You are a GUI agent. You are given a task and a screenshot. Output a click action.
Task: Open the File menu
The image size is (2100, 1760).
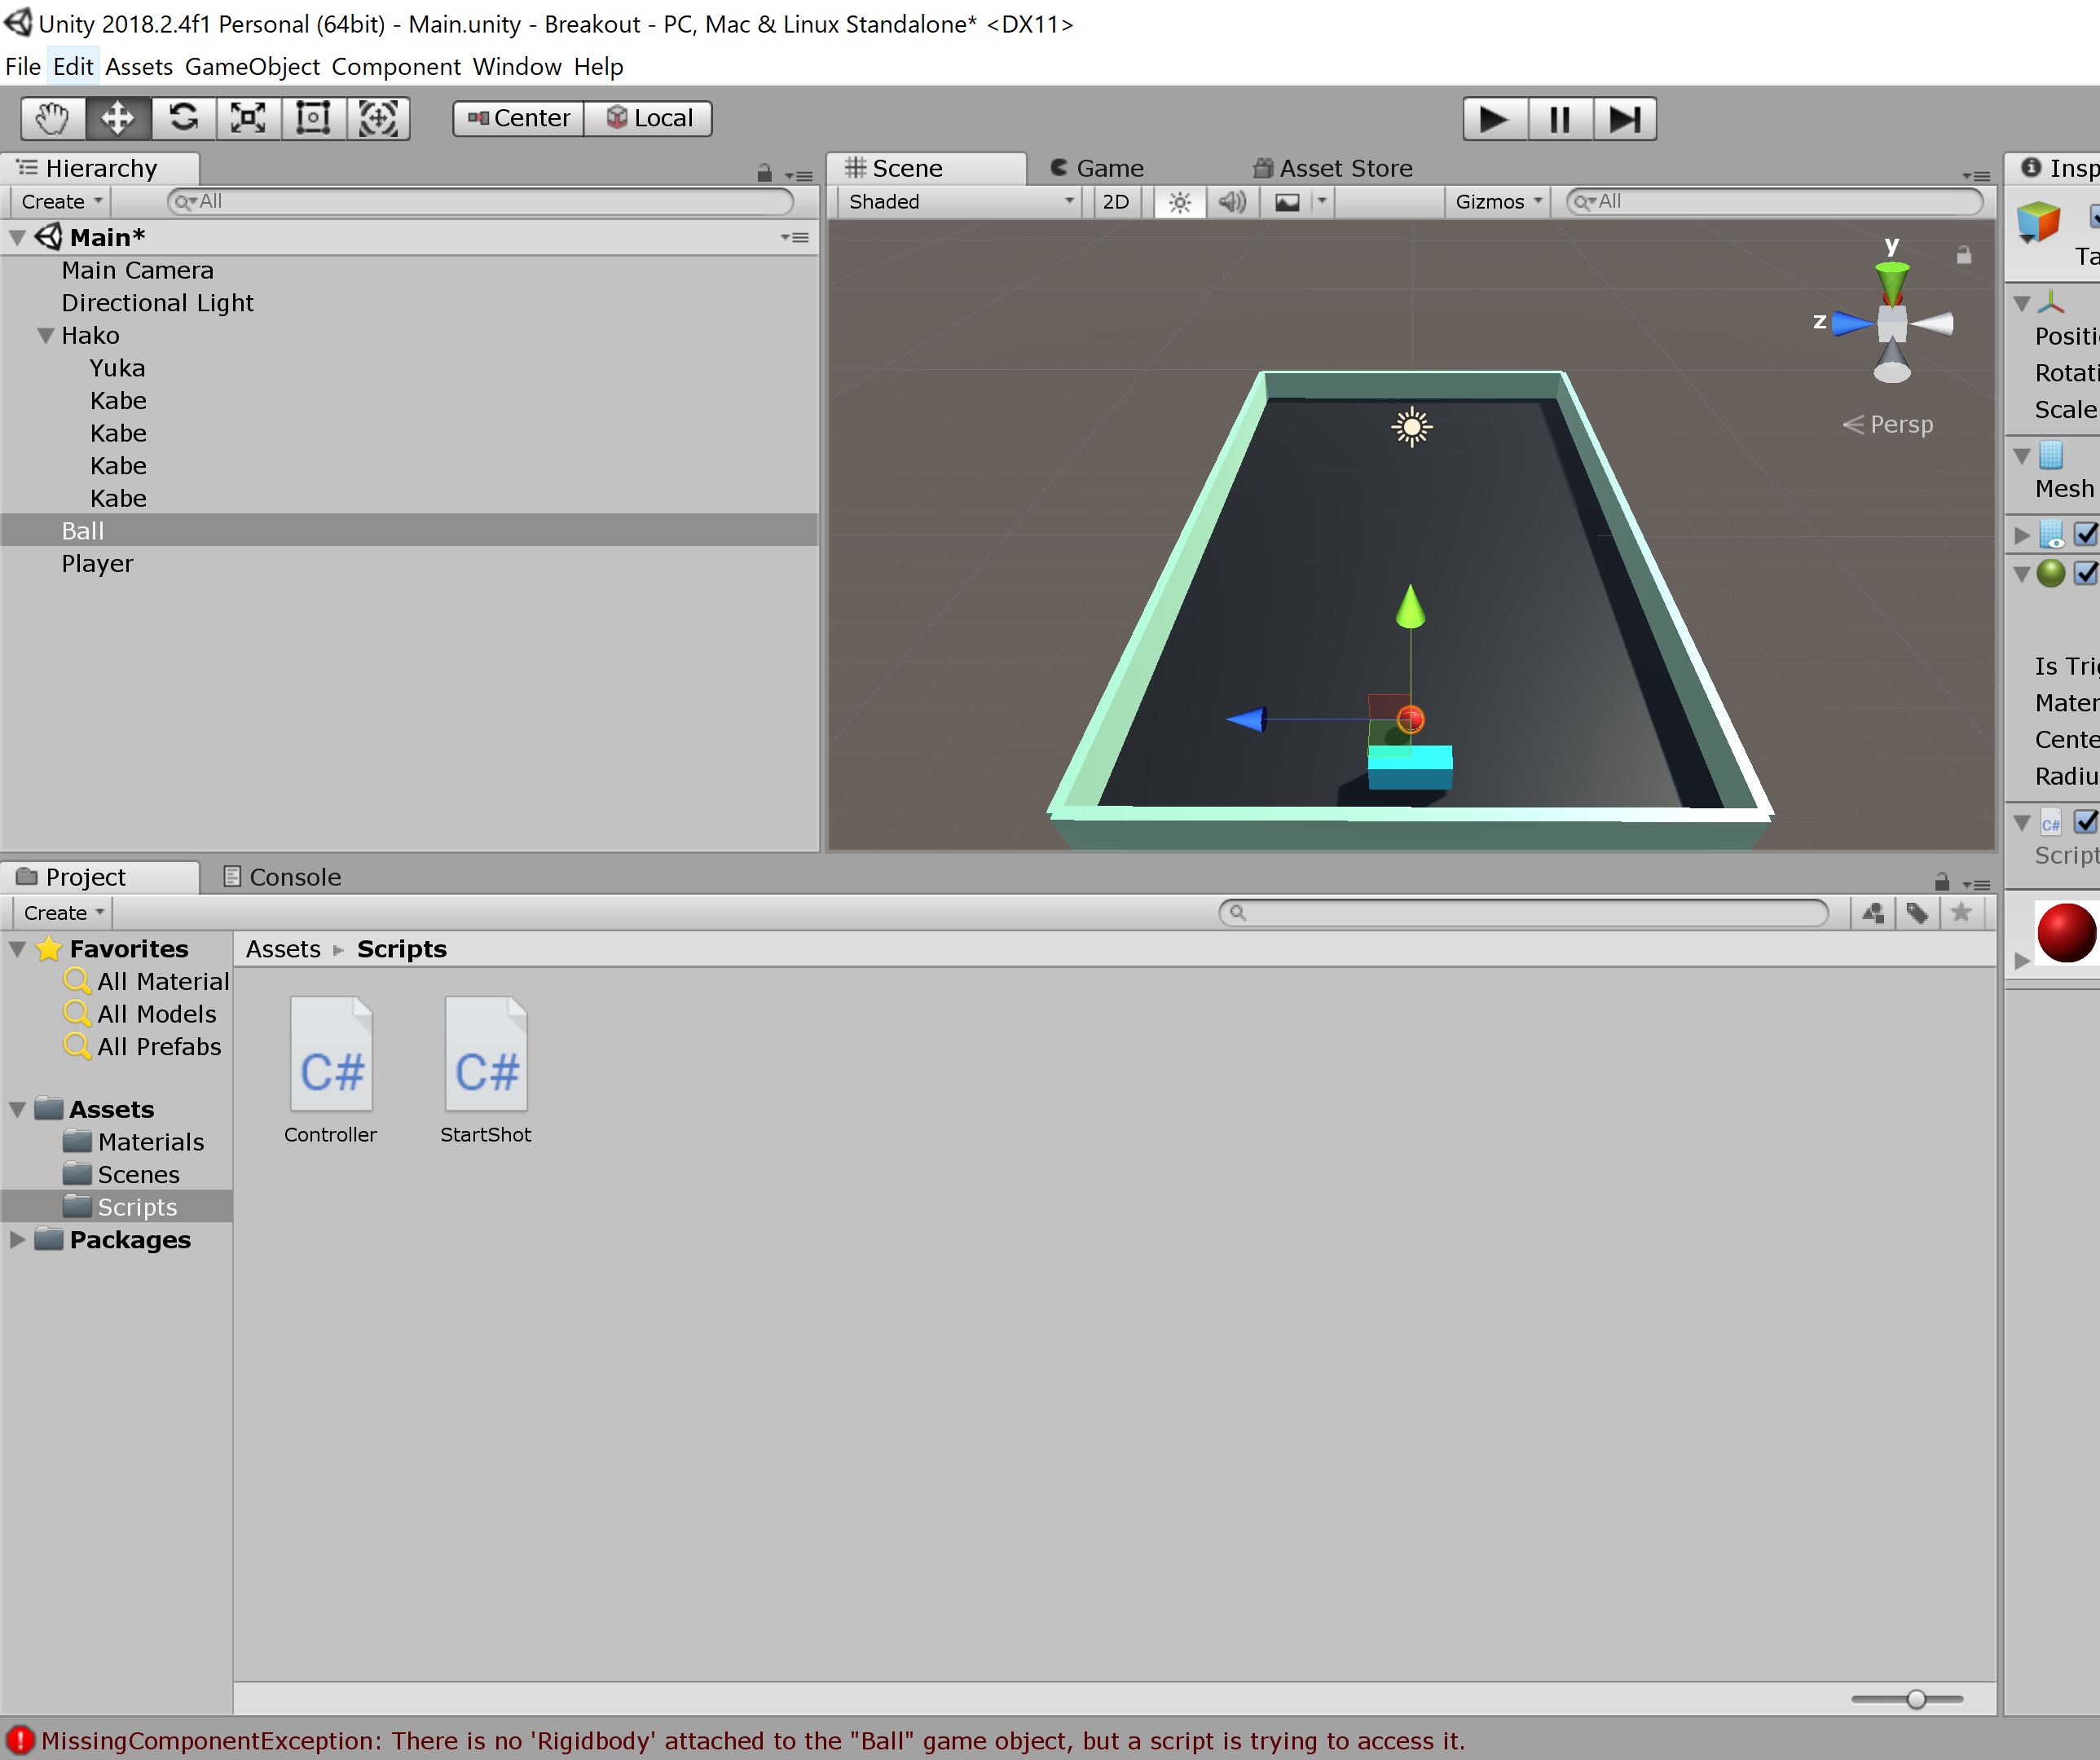23,67
